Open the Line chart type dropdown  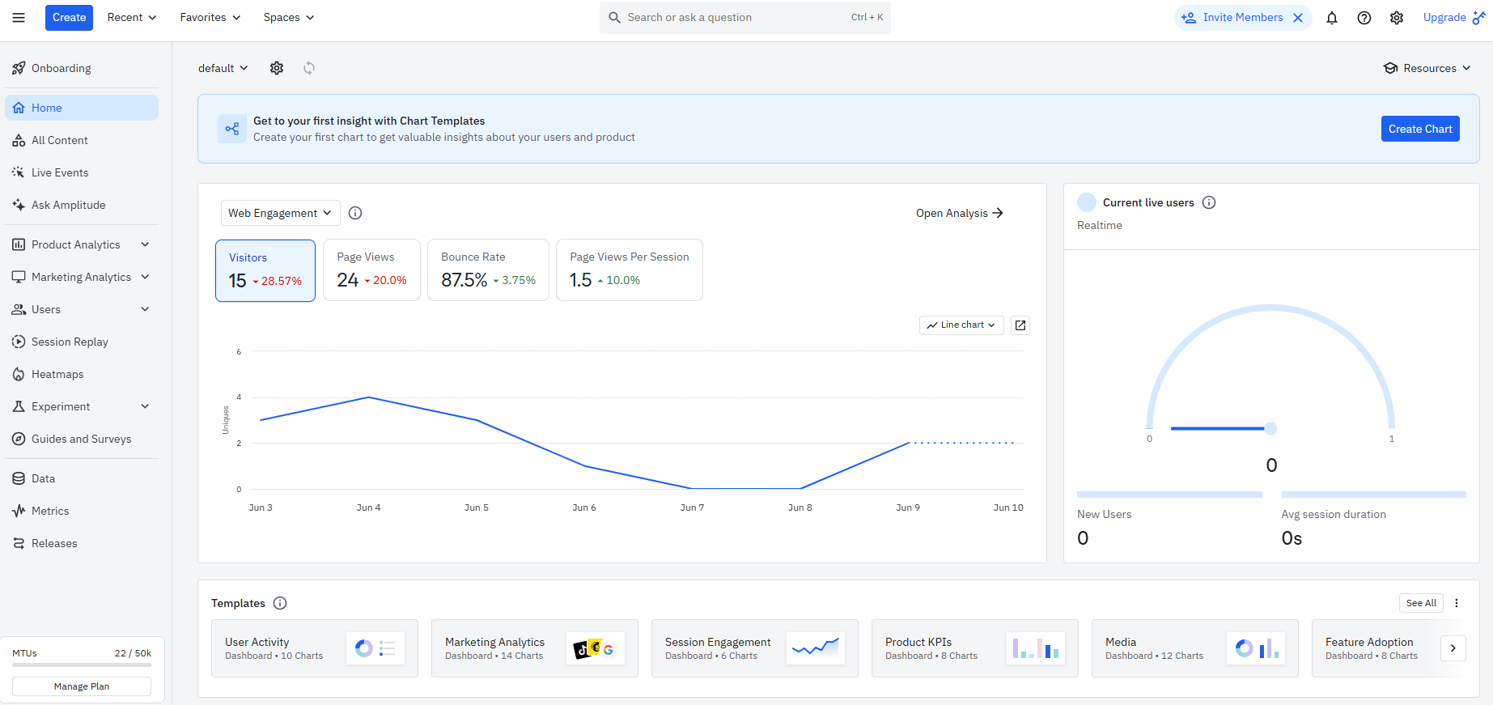tap(961, 325)
